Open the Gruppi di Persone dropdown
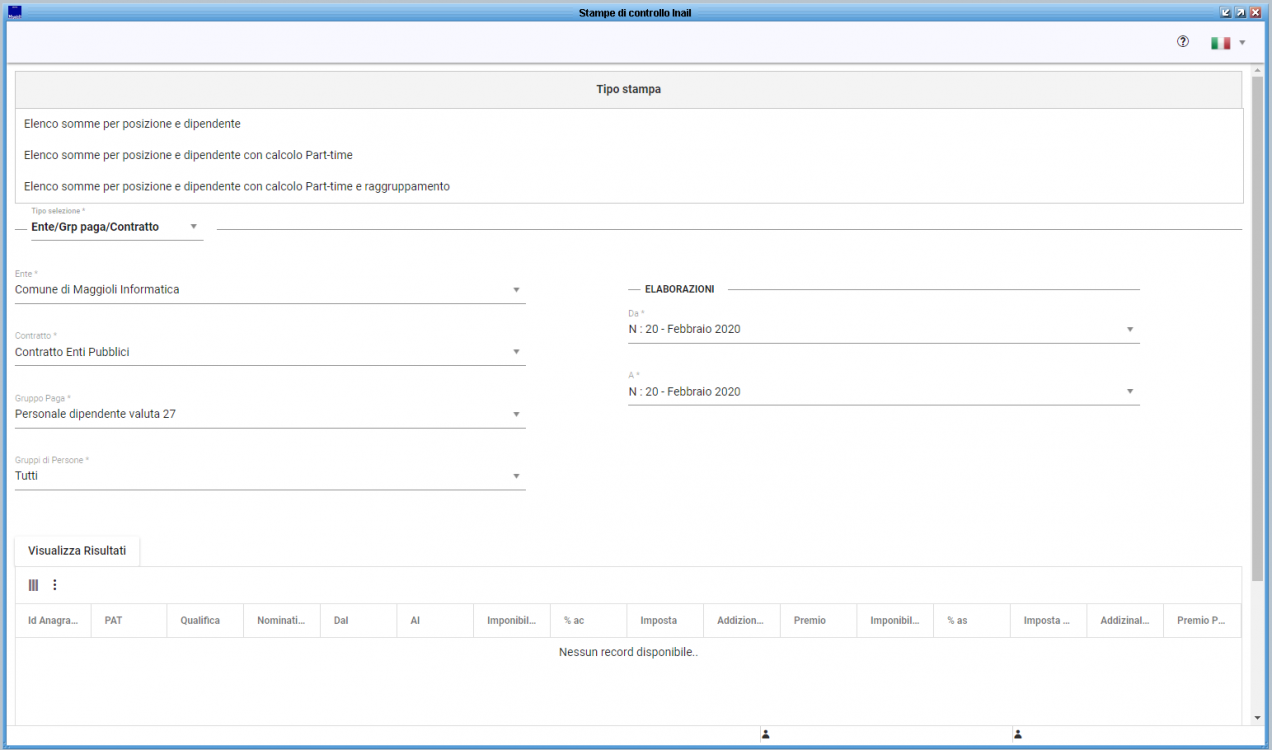 tap(516, 476)
